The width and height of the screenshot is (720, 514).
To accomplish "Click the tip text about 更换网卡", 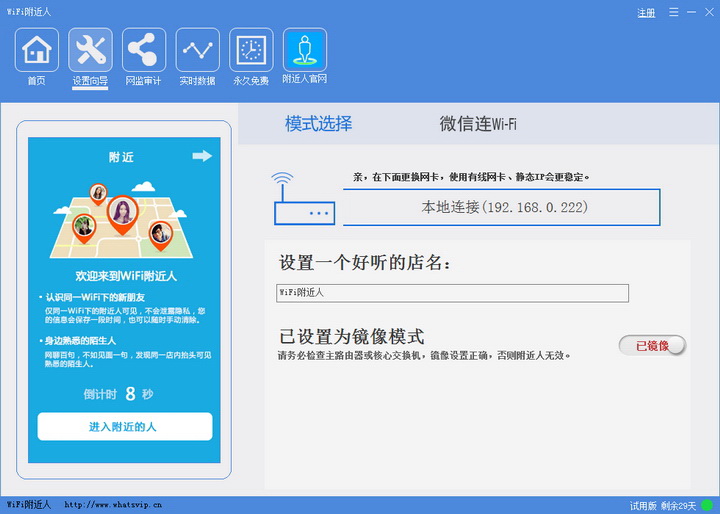I will 471,177.
